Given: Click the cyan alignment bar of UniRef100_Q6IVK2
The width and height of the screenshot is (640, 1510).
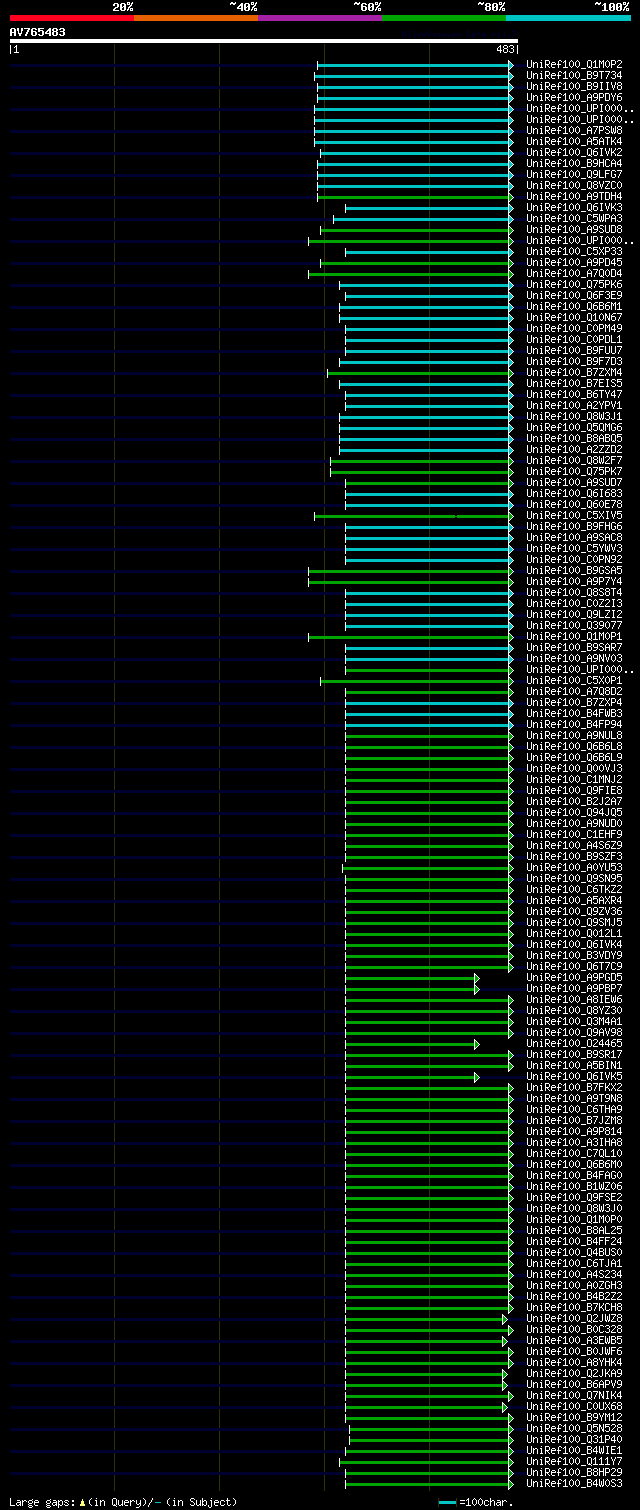Looking at the screenshot, I should [417, 152].
